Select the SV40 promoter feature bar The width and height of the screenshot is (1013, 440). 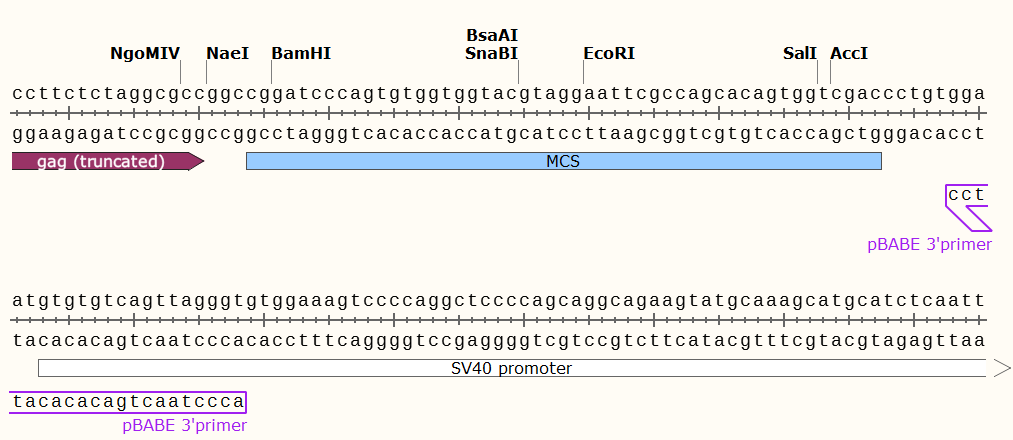coord(511,369)
